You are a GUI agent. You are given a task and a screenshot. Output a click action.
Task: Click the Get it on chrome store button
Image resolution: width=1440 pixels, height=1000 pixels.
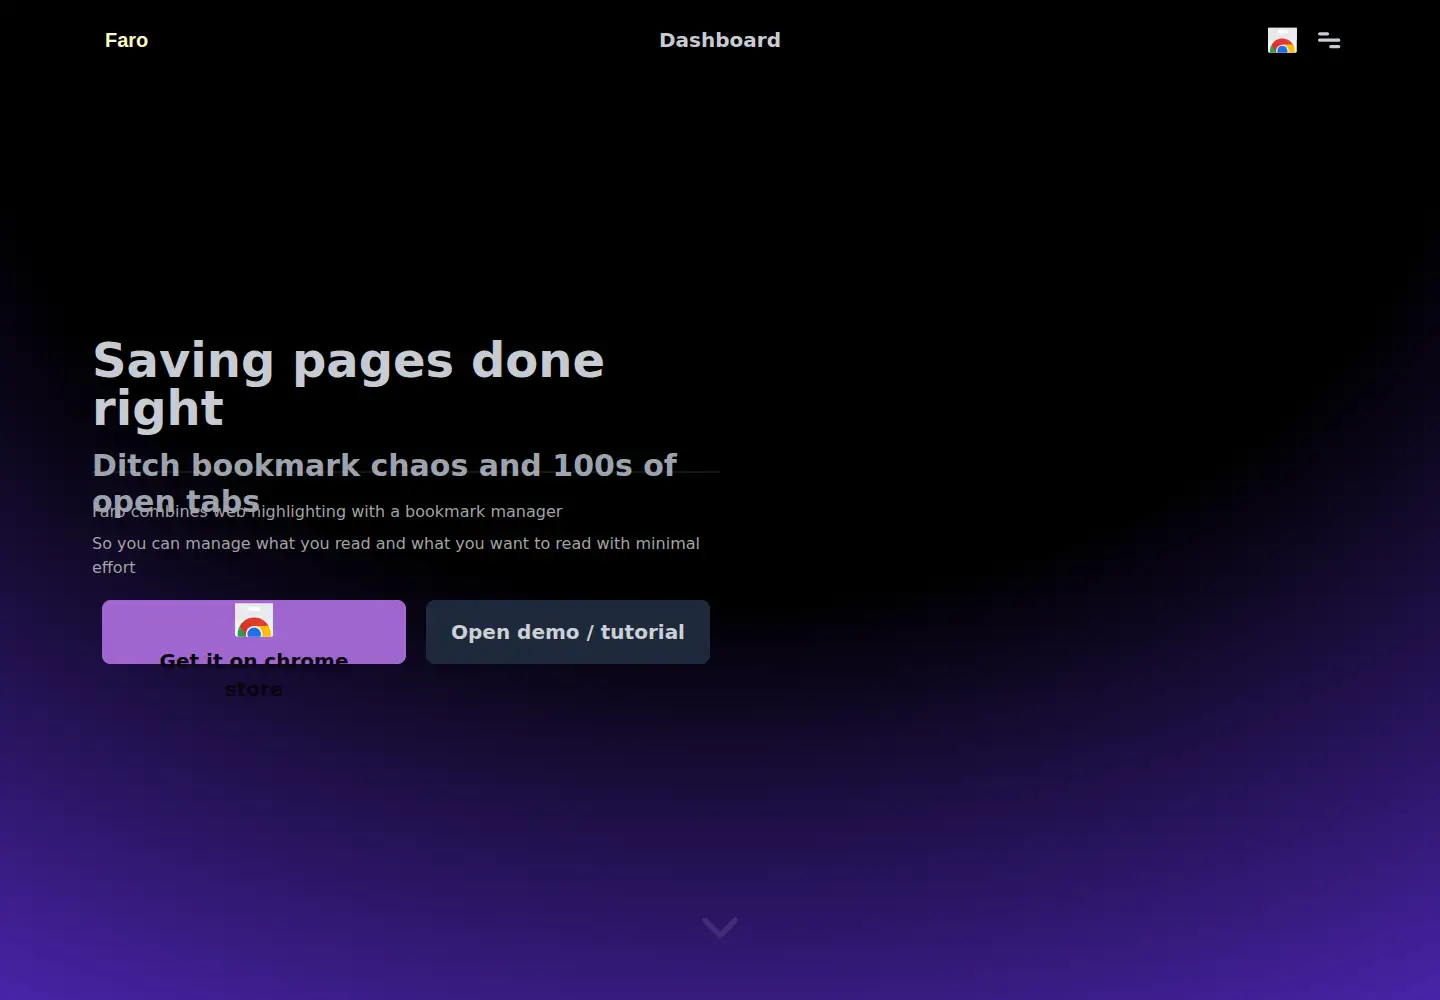tap(254, 632)
